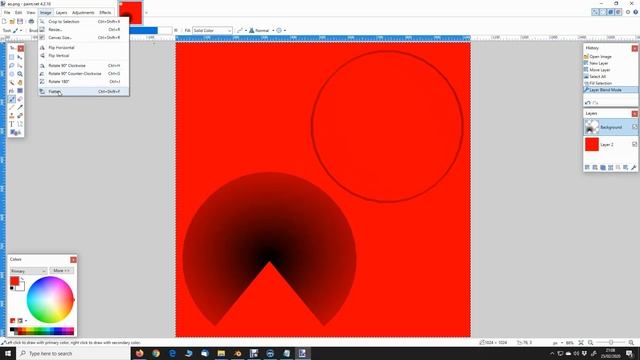Select the Layer 2 thumbnail
Screen dimensions: 640x360
[x=592, y=144]
